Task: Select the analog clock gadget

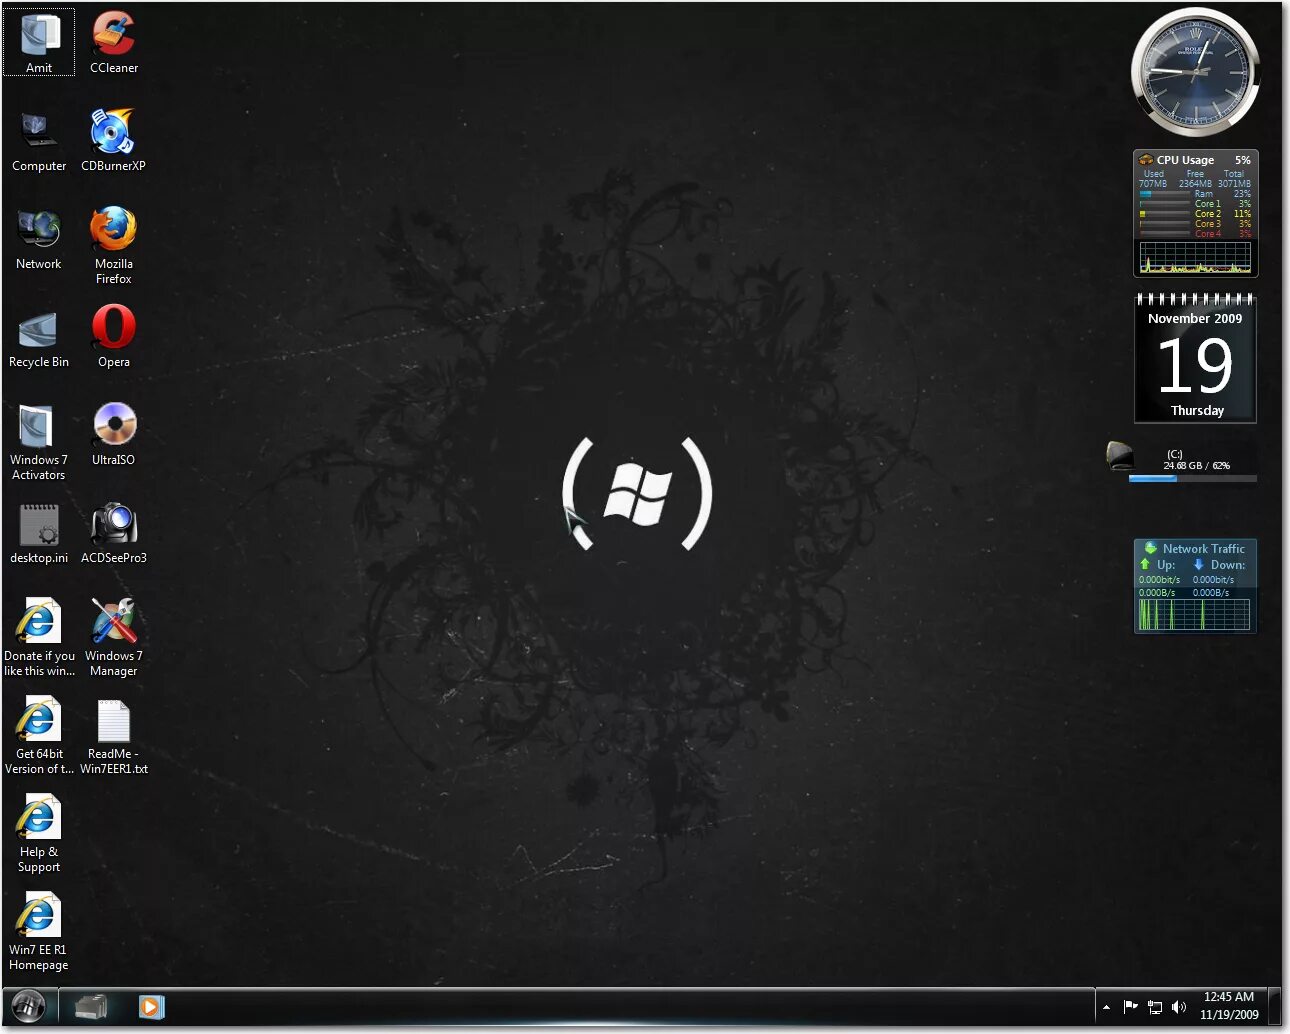Action: tap(1196, 72)
